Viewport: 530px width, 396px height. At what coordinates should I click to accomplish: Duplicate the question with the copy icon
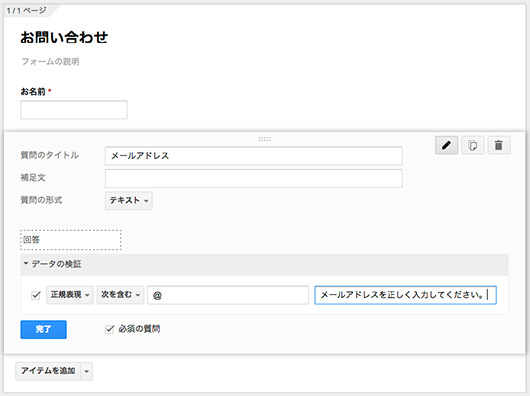(x=473, y=145)
